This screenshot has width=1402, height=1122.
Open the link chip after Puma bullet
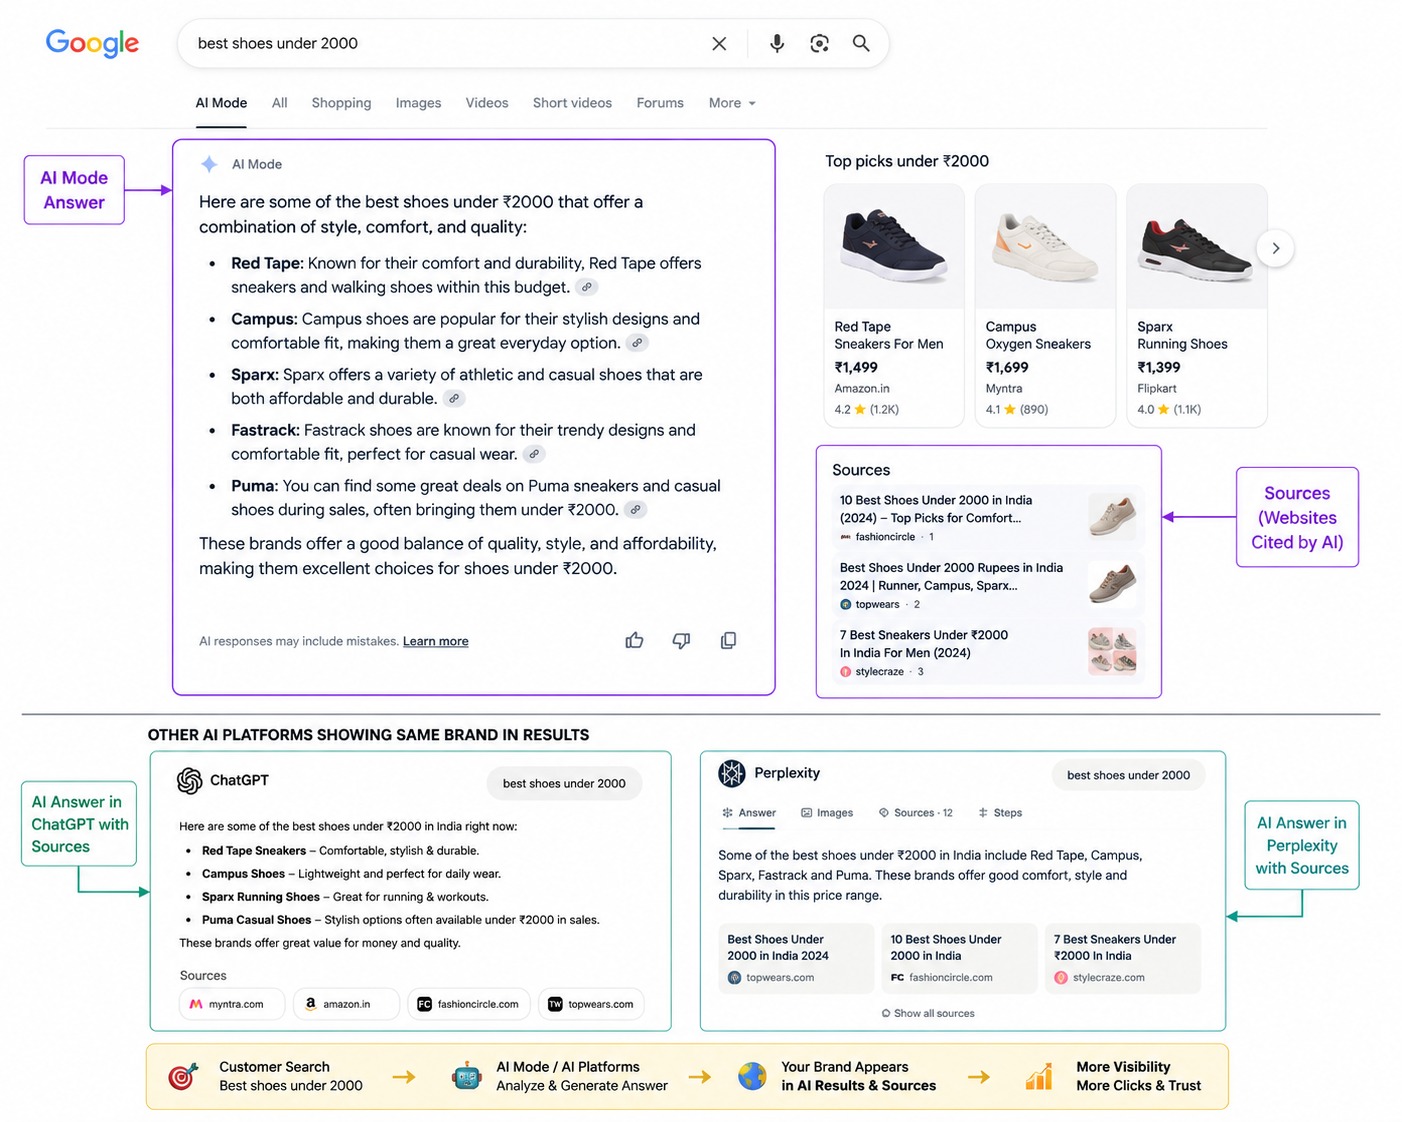(635, 509)
